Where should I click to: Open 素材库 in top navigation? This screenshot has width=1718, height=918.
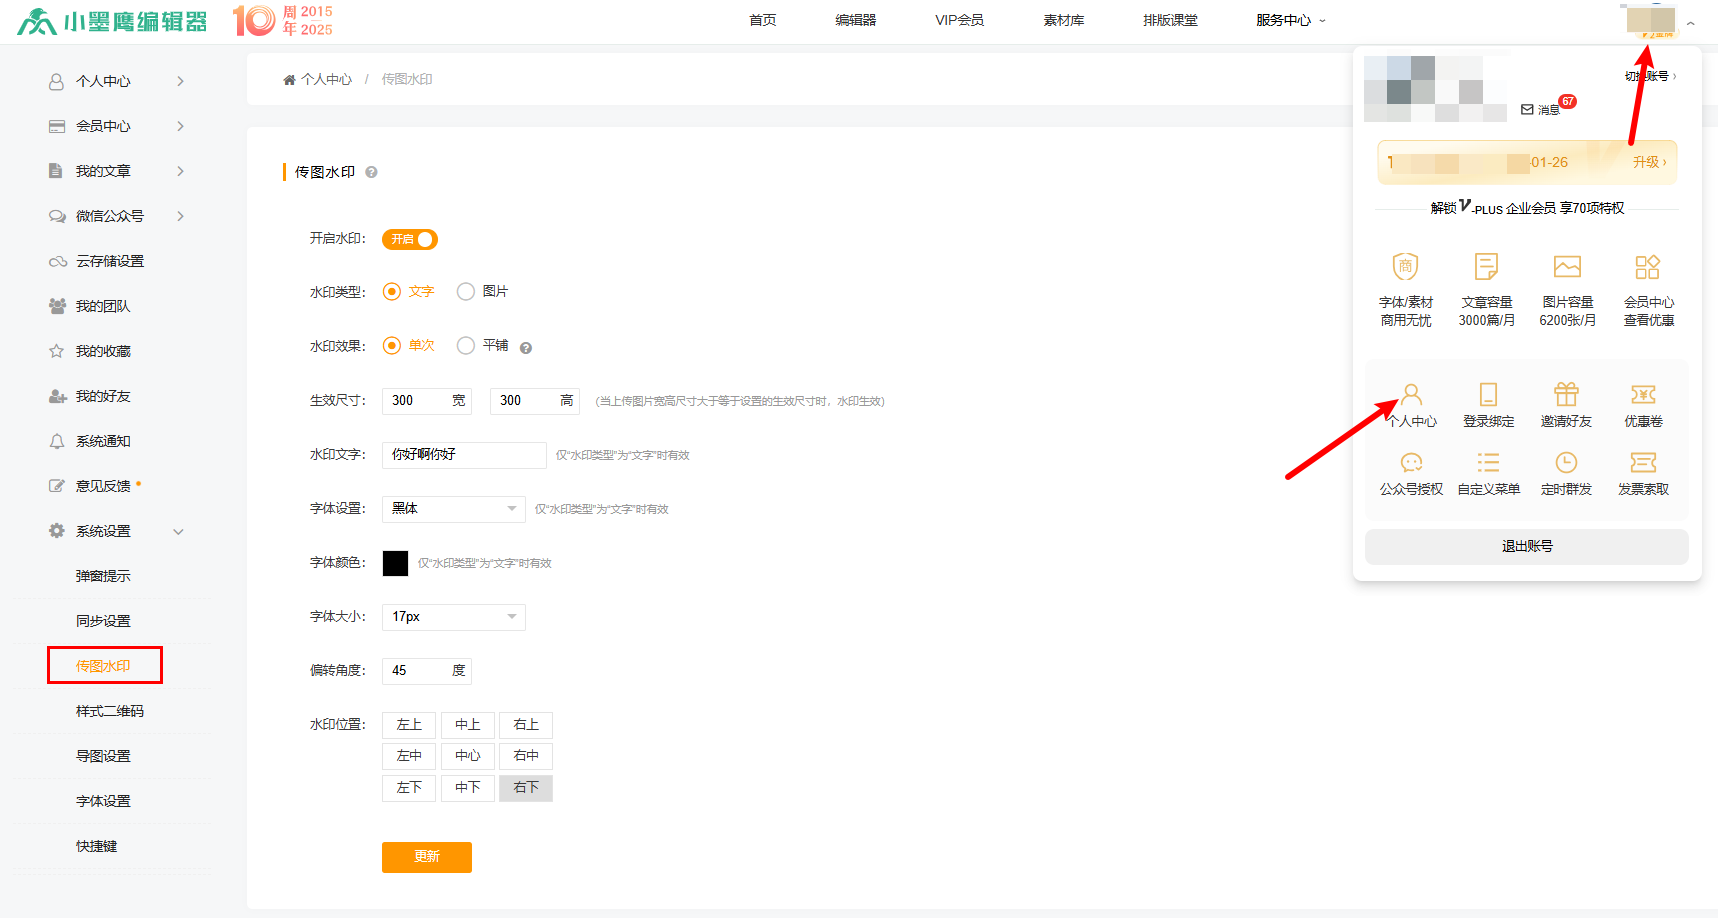(x=1063, y=20)
